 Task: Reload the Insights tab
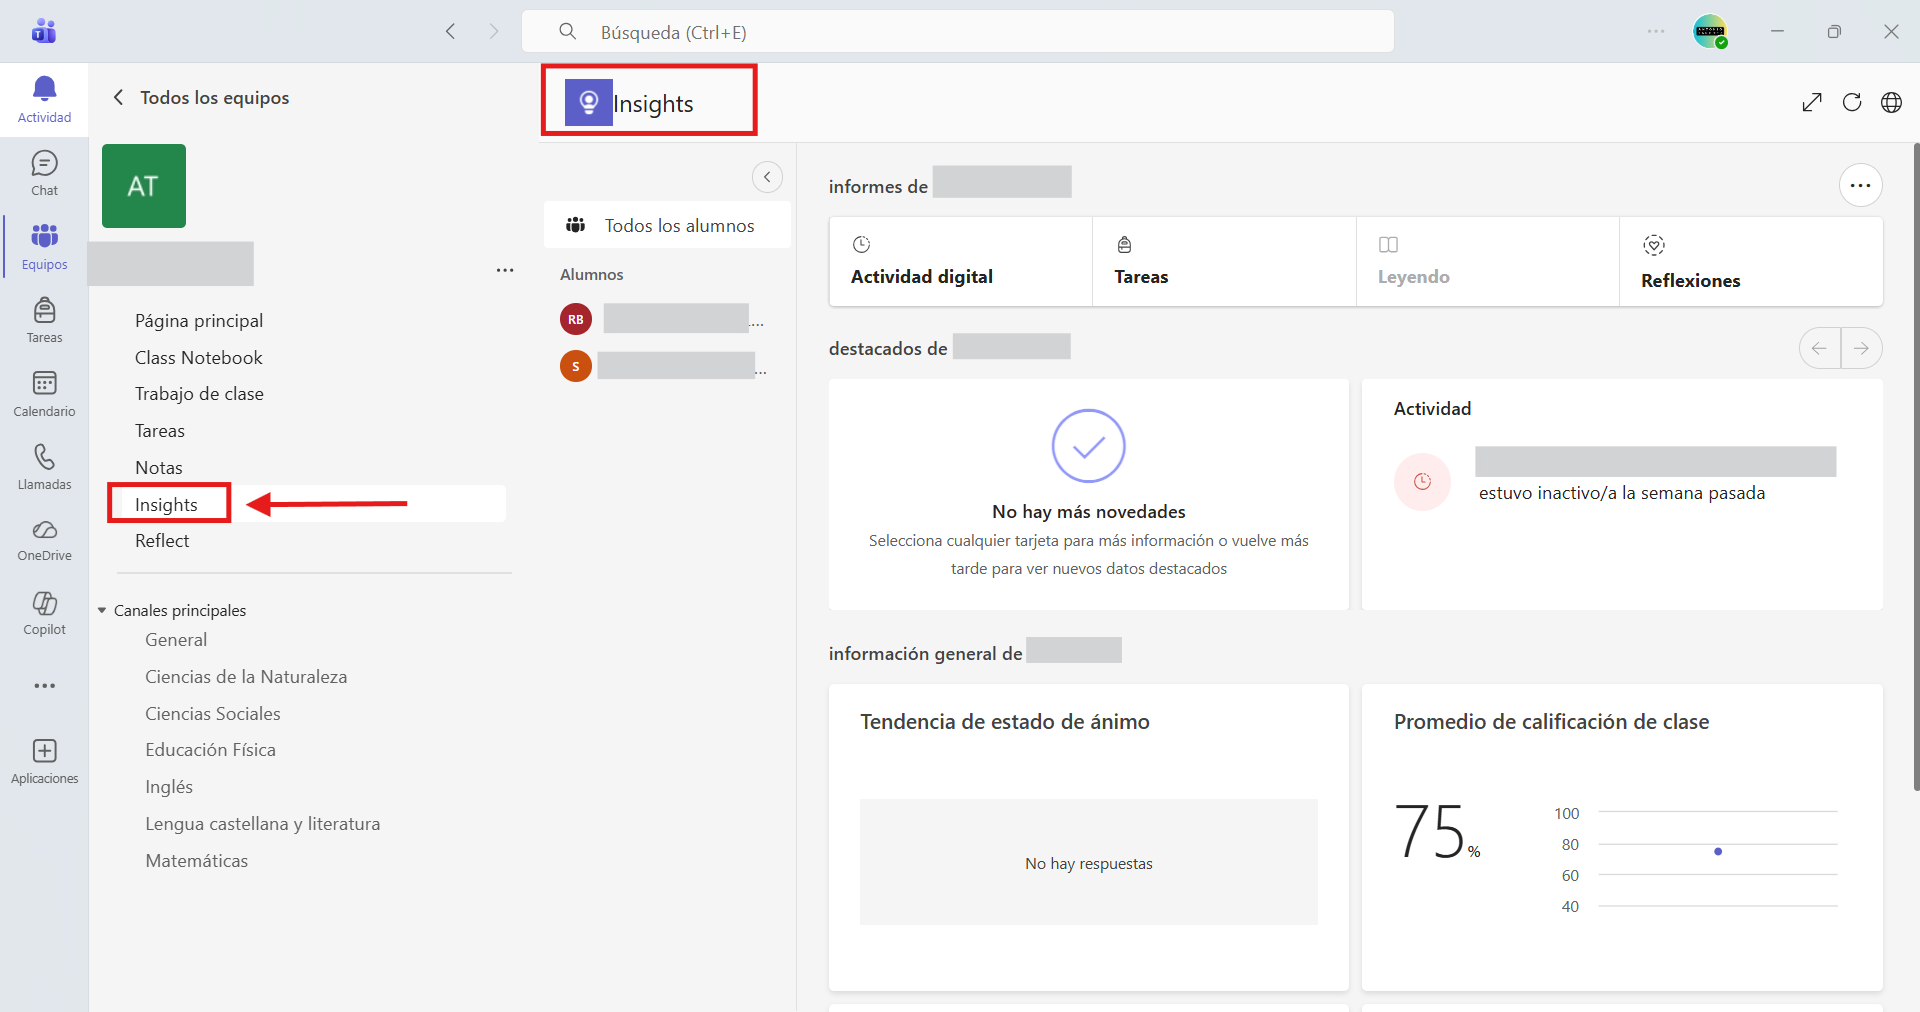point(1852,102)
